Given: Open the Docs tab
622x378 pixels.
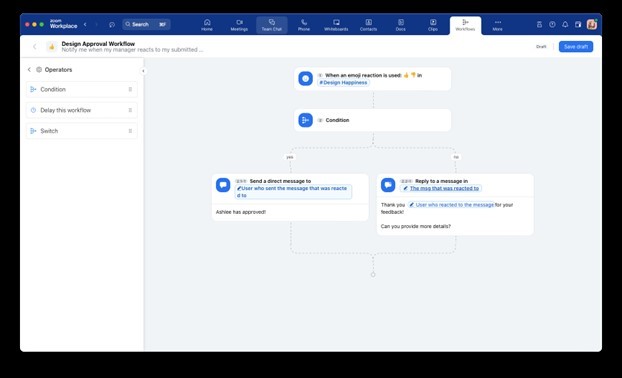Looking at the screenshot, I should point(401,25).
